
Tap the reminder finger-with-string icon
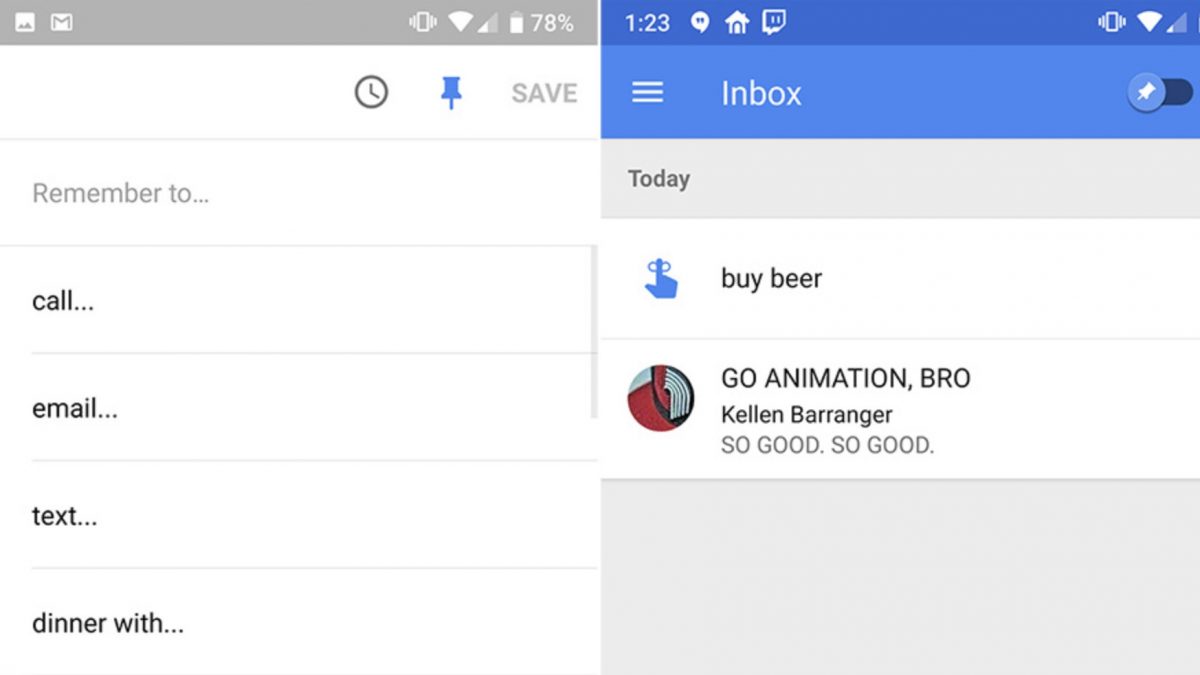(660, 279)
